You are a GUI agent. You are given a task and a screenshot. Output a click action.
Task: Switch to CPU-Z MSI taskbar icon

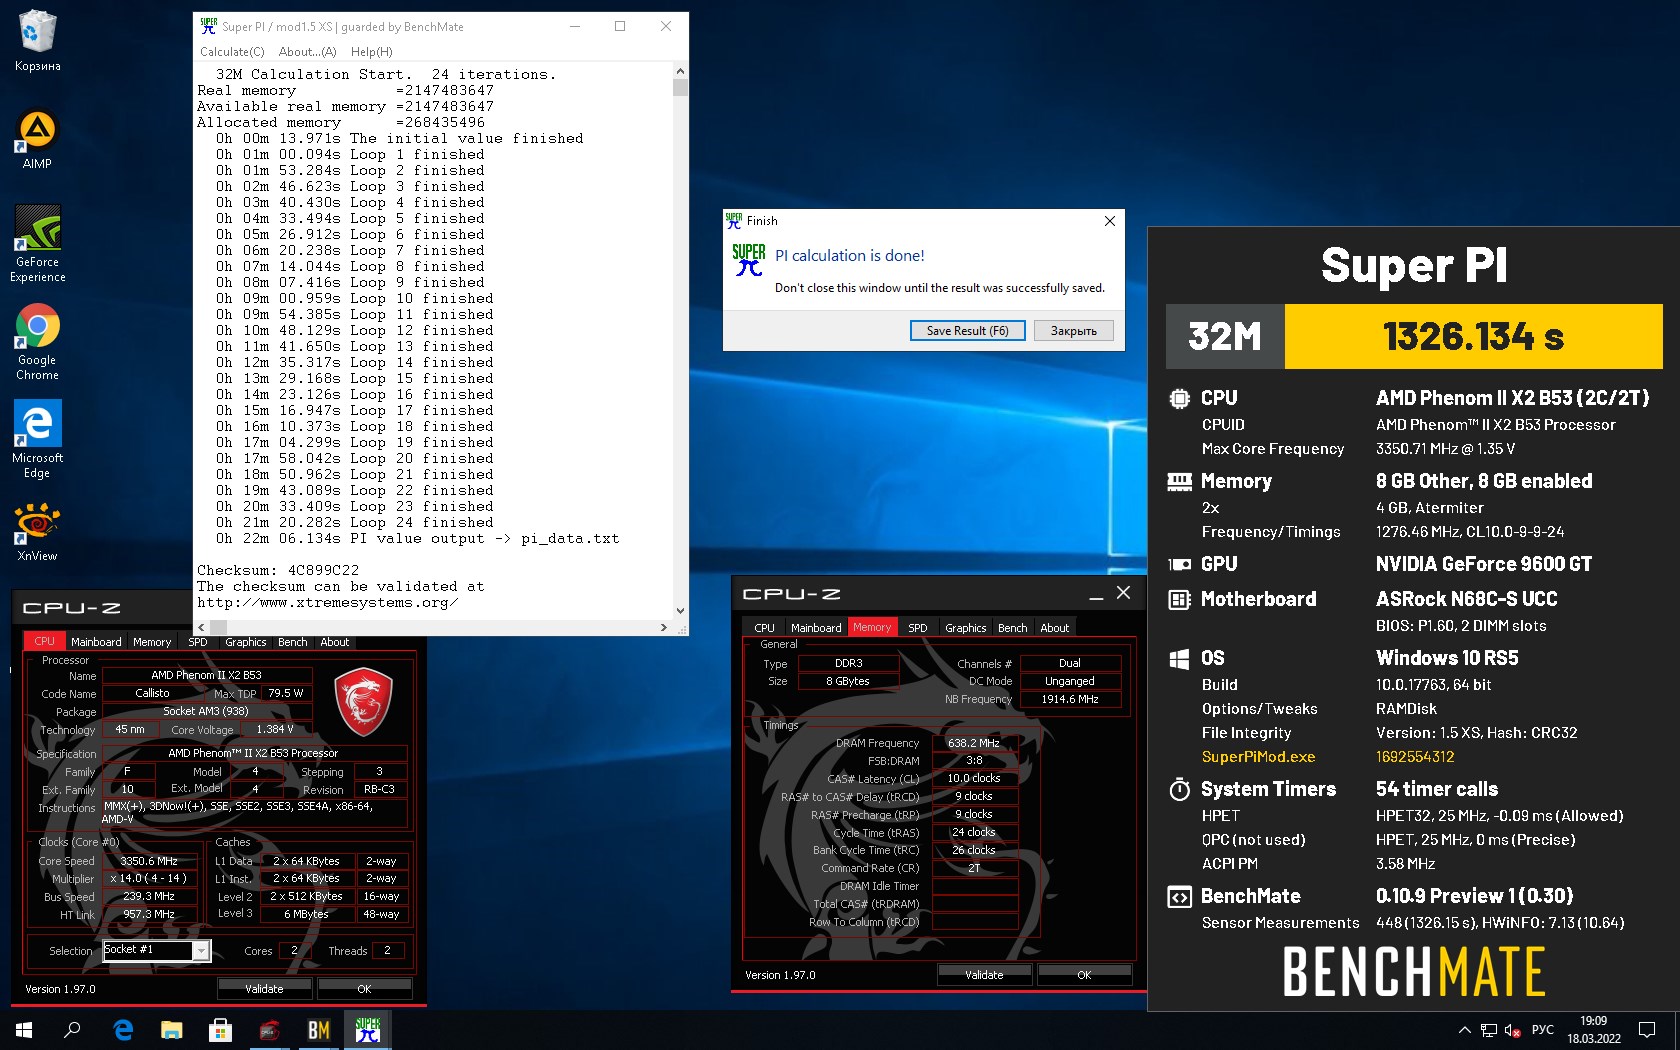click(x=270, y=1030)
